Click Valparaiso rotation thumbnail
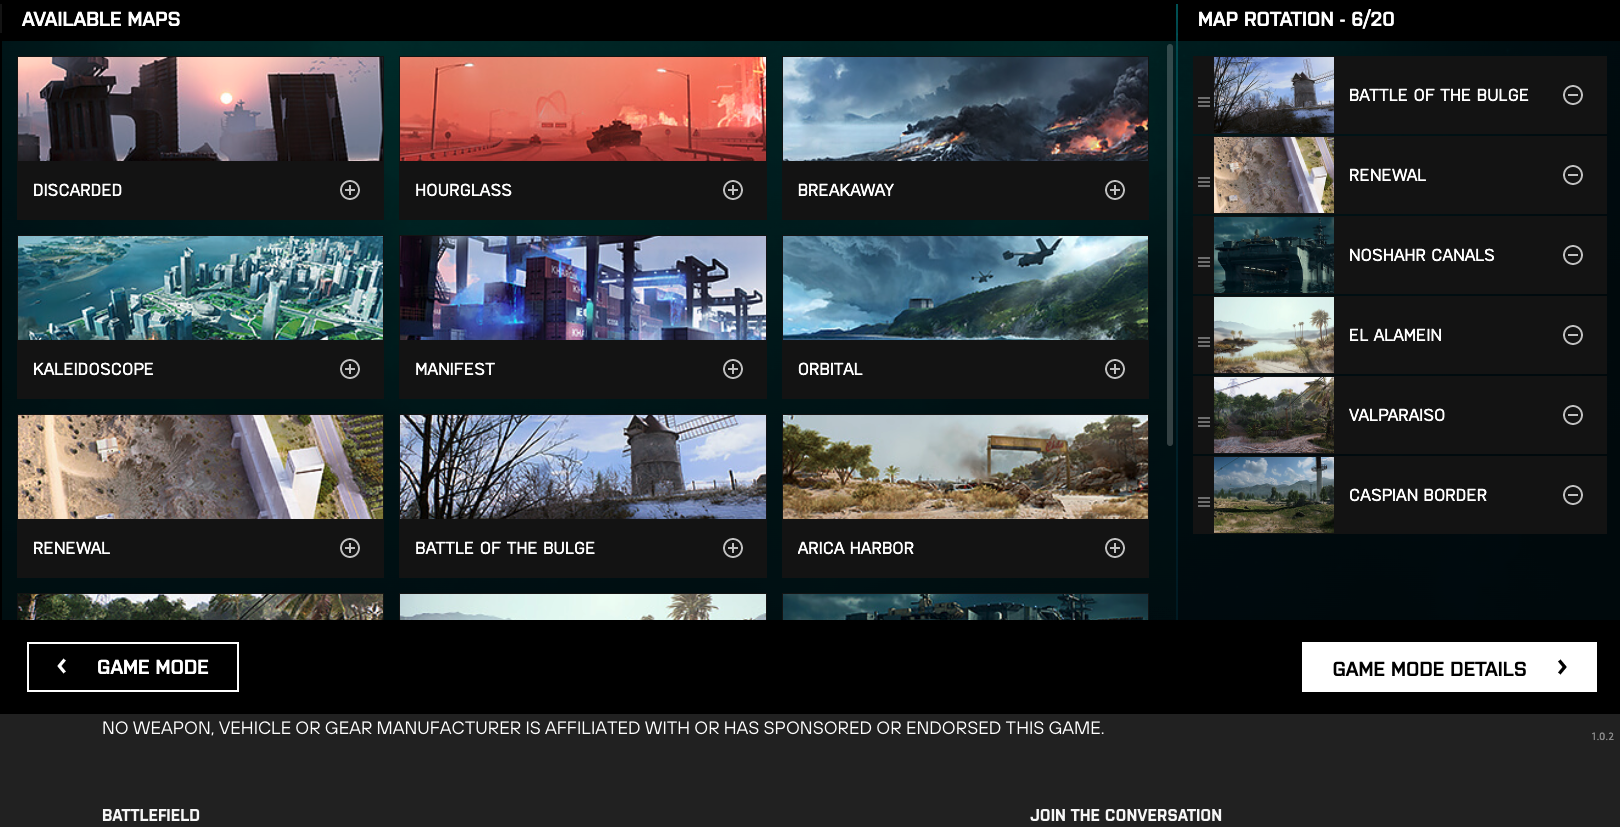 point(1274,415)
